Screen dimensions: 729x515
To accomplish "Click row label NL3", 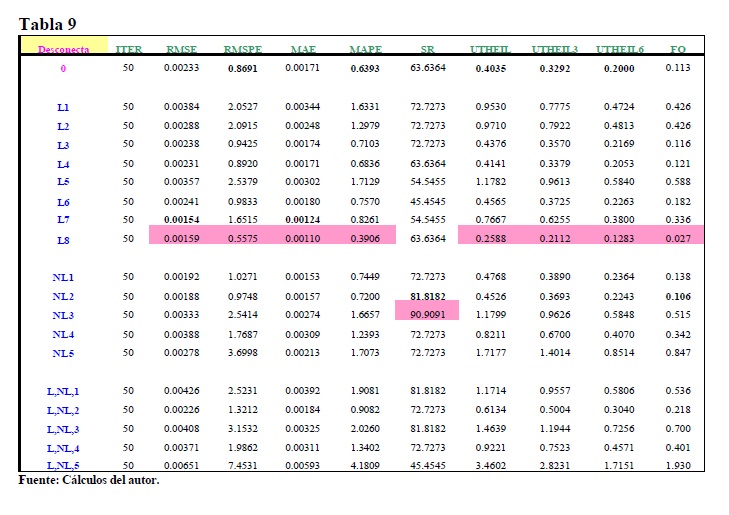I will (63, 315).
